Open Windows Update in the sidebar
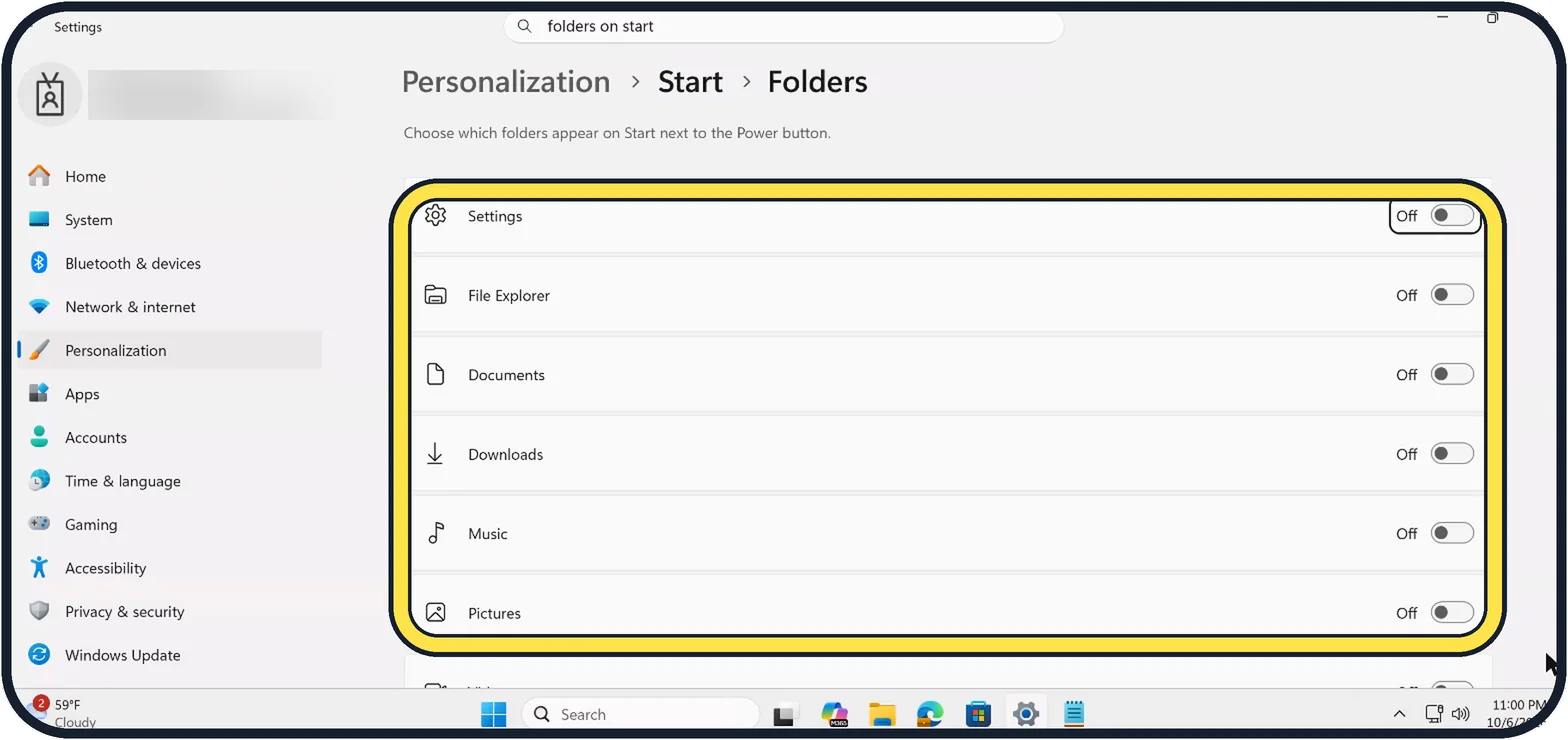Screen dimensions: 1568x740 click(170, 655)
